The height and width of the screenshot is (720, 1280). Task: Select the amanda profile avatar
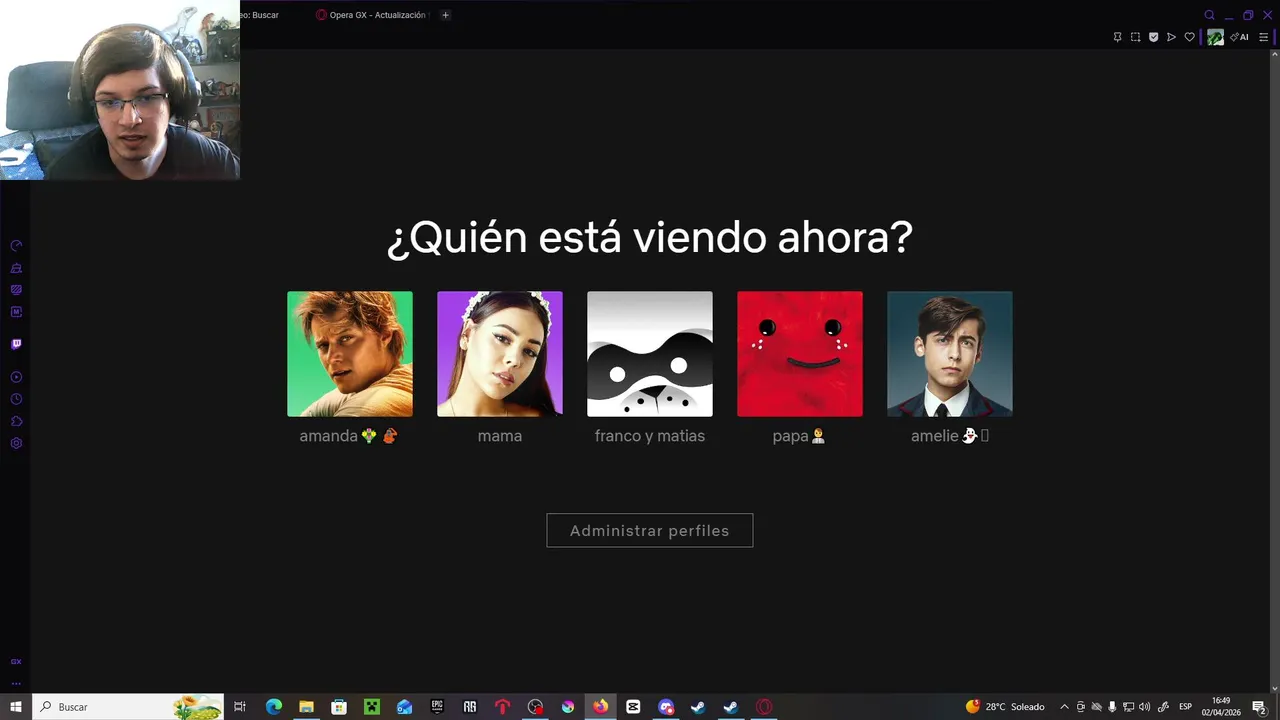click(x=350, y=354)
